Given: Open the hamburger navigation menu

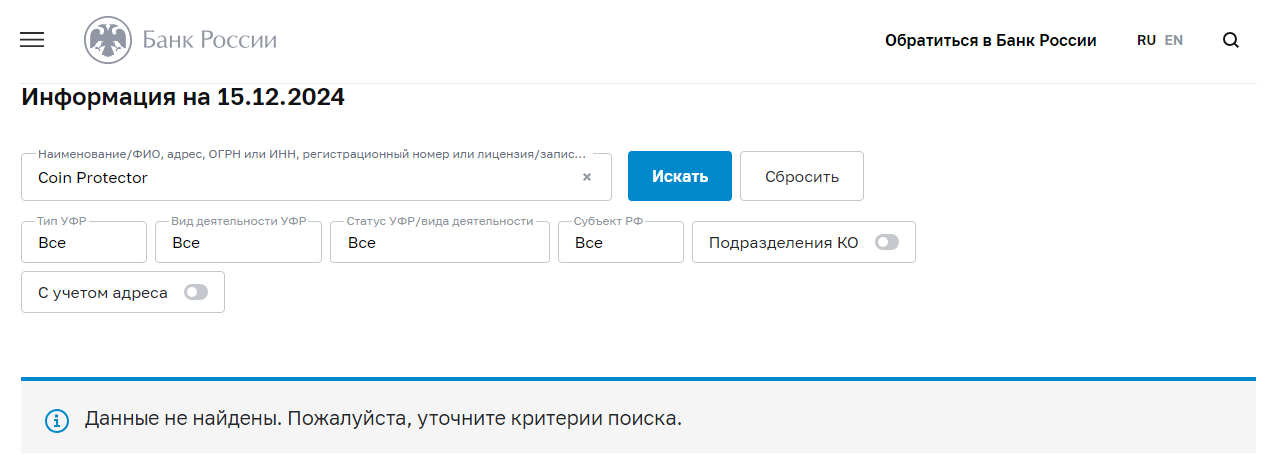Looking at the screenshot, I should tap(32, 40).
